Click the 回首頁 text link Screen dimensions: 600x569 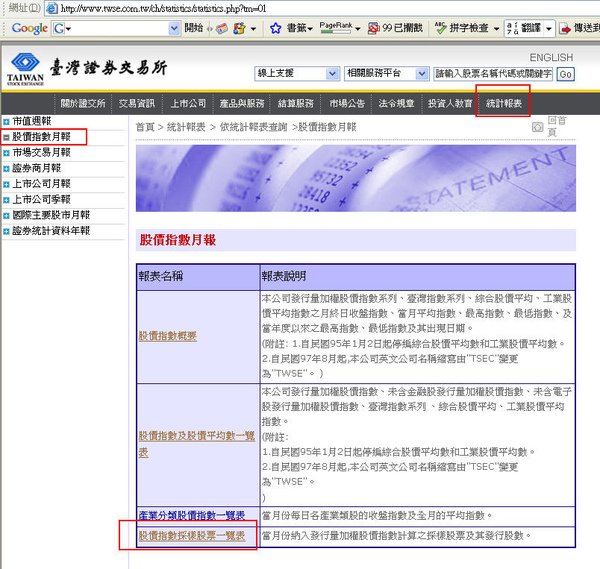pyautogui.click(x=557, y=127)
